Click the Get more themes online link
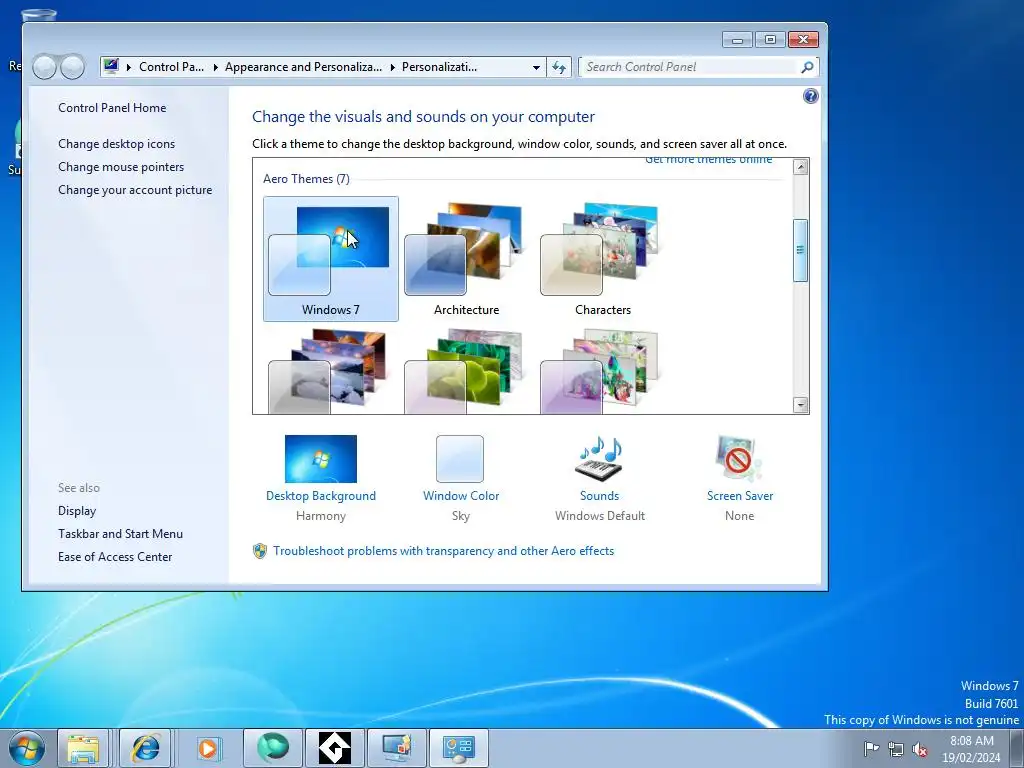This screenshot has width=1024, height=768. [x=708, y=160]
